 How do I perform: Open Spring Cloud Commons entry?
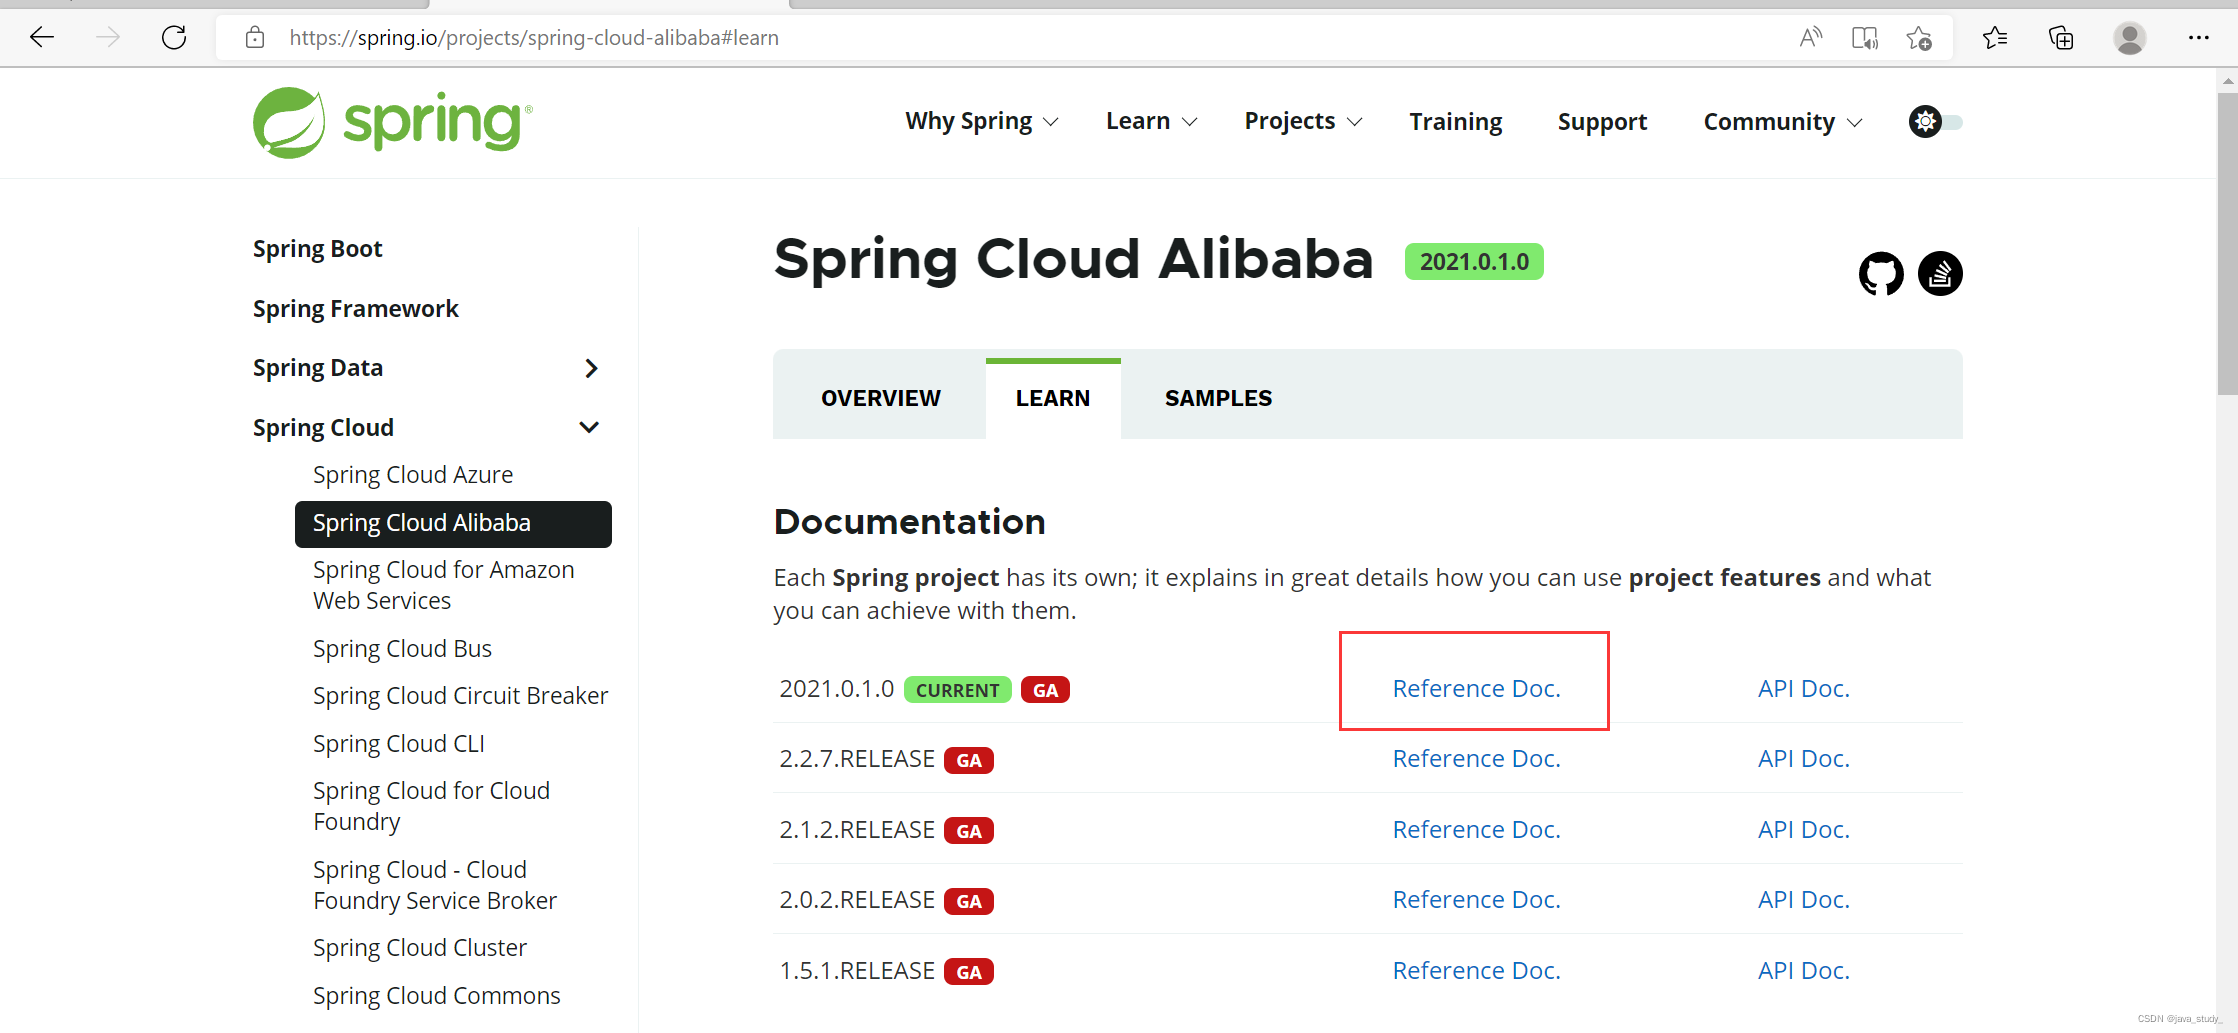(436, 996)
